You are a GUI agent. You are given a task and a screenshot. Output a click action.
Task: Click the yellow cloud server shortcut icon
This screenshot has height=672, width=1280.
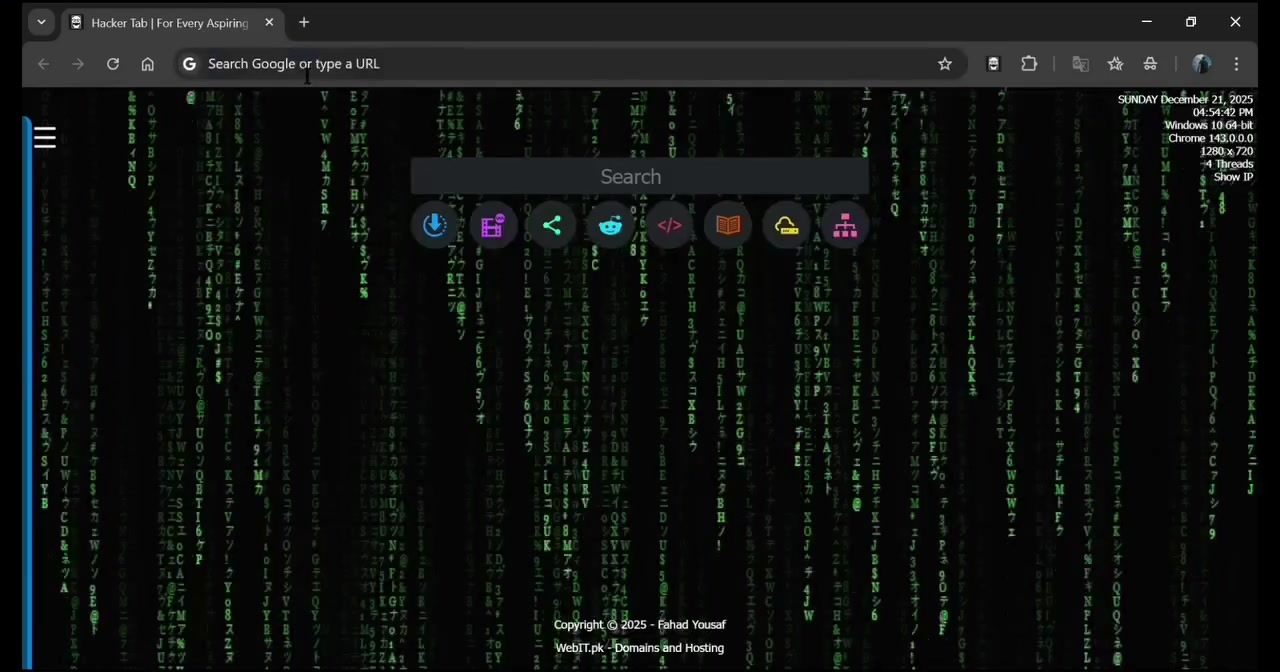tap(787, 226)
